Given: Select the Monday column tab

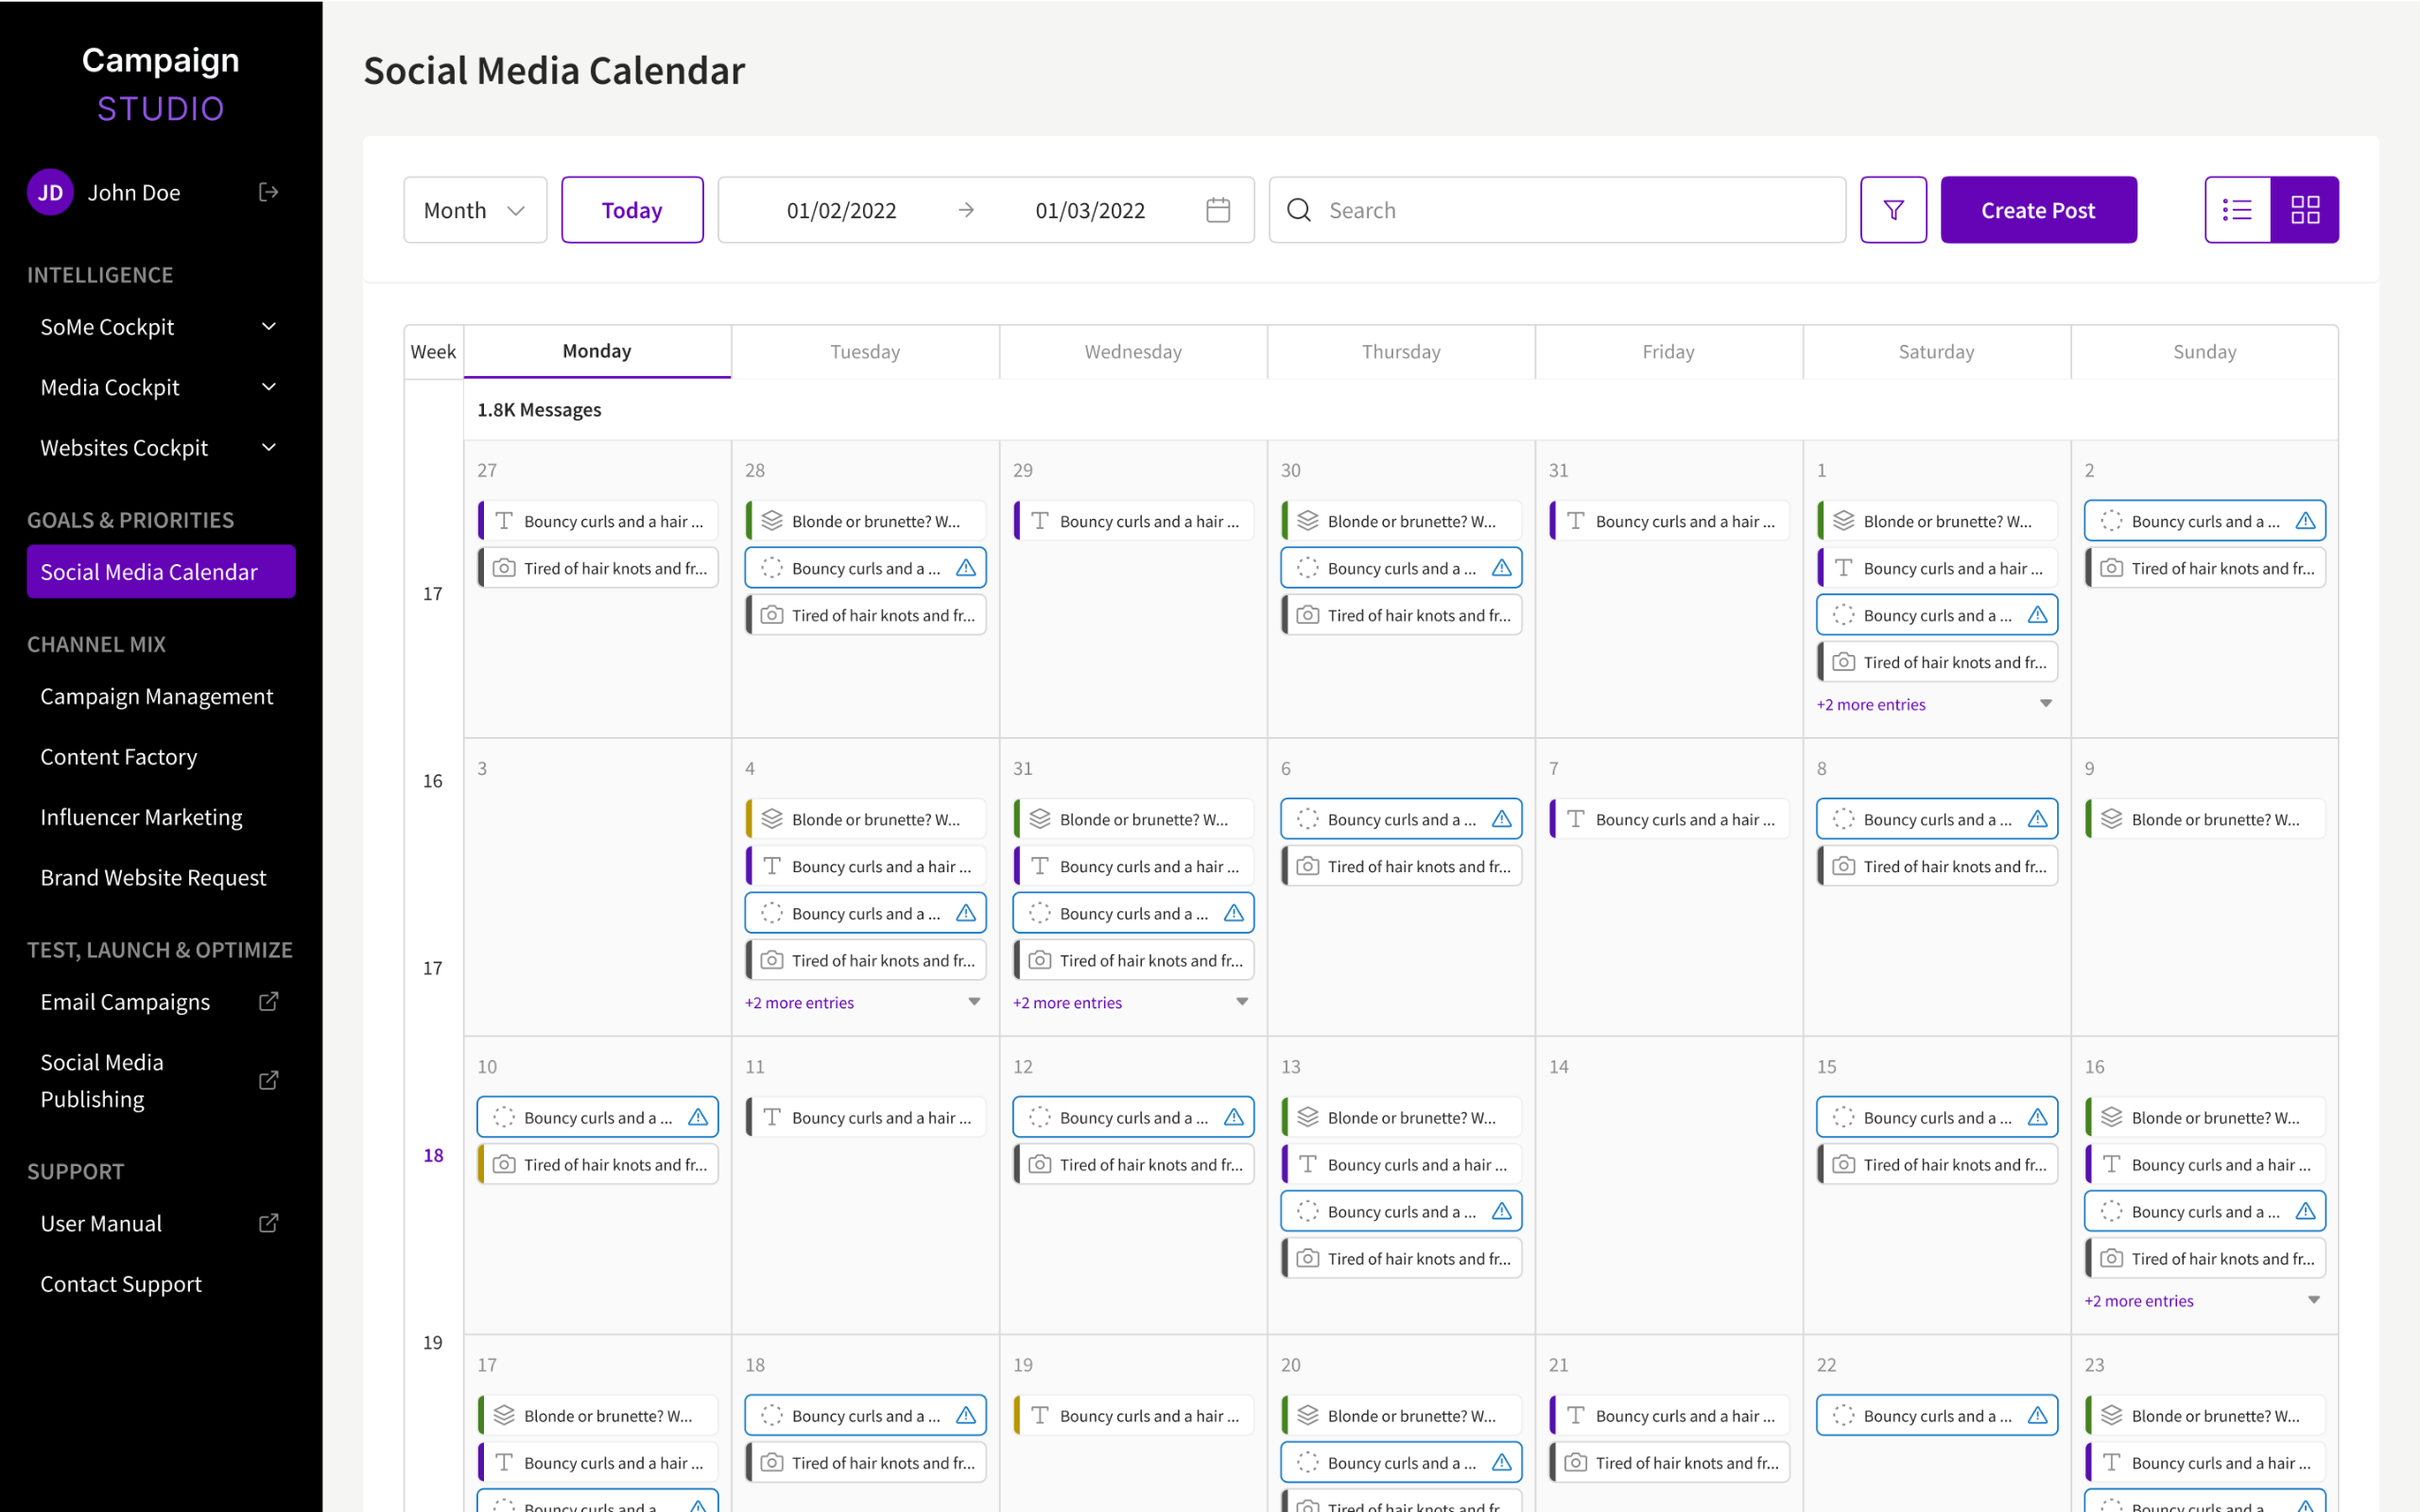Looking at the screenshot, I should [597, 351].
